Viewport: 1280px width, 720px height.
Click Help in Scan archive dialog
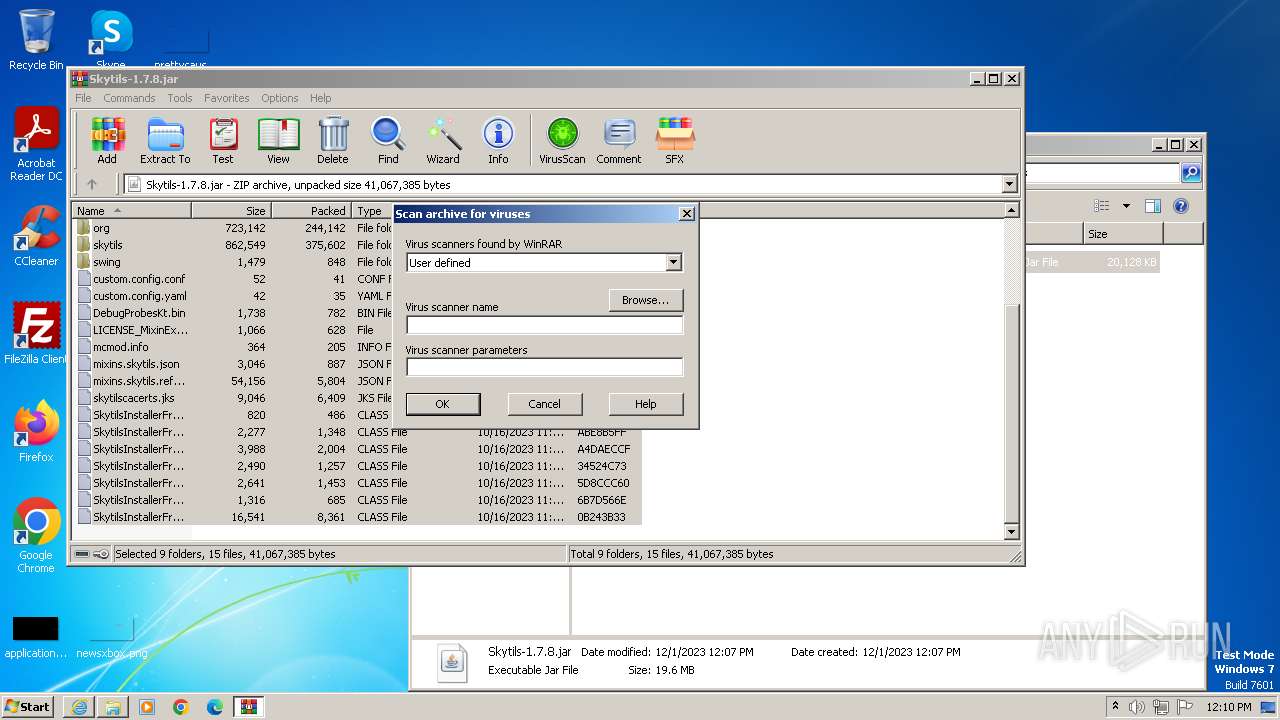tap(646, 404)
